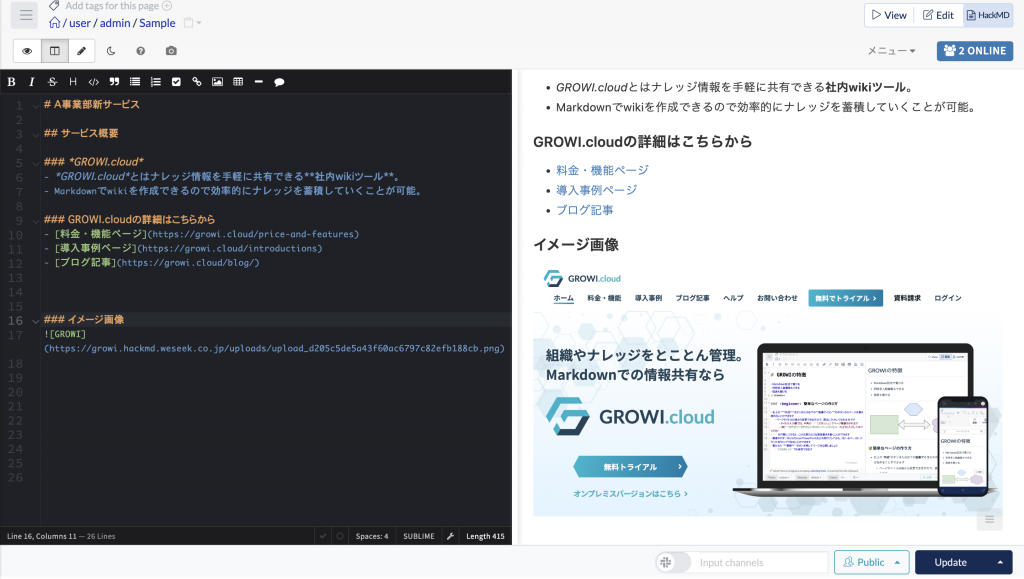Screen dimensions: 1024x579
Task: Click the '# A事業部新サービス' line in editor
Action: [x=91, y=104]
